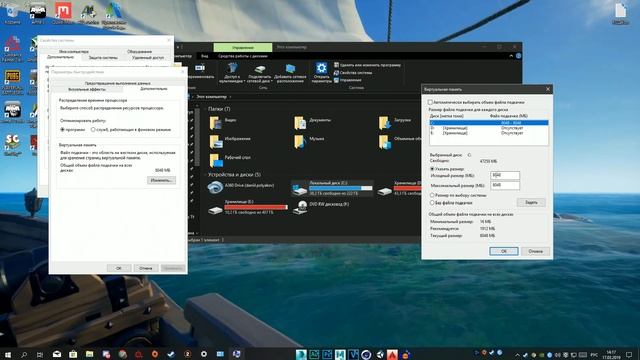Click the maximum size (МБ) input field
Viewport: 640px width, 360px height.
tap(505, 185)
